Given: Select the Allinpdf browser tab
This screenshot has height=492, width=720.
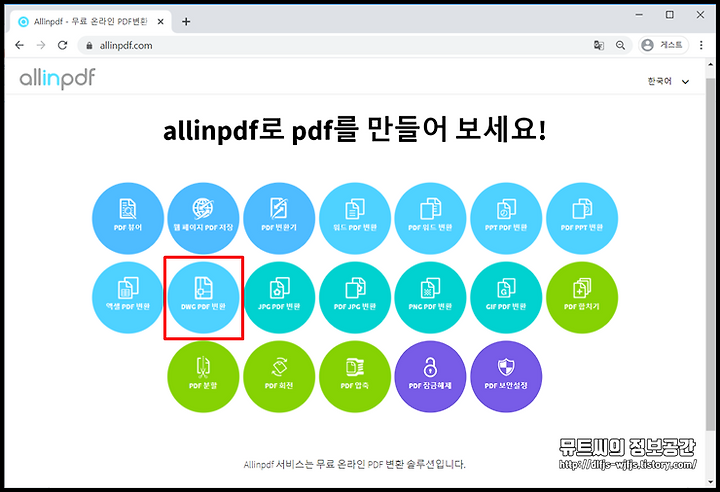Looking at the screenshot, I should (x=90, y=22).
